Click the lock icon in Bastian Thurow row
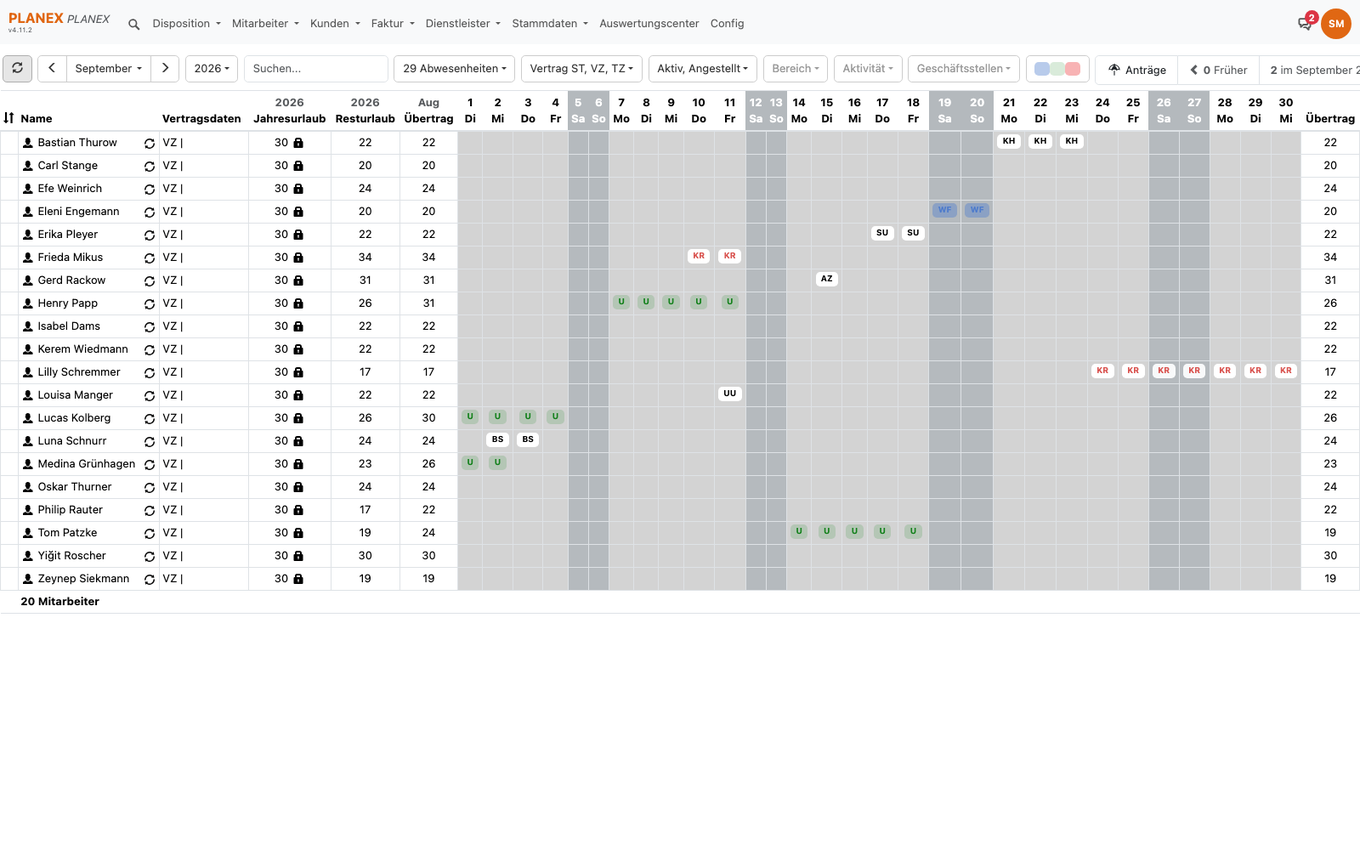This screenshot has width=1360, height=850. click(x=298, y=143)
